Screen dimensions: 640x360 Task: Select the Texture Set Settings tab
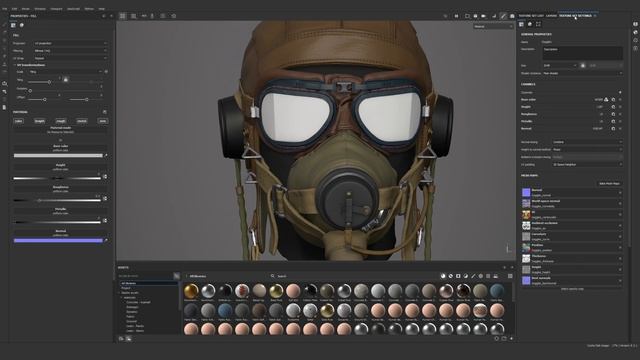575,16
